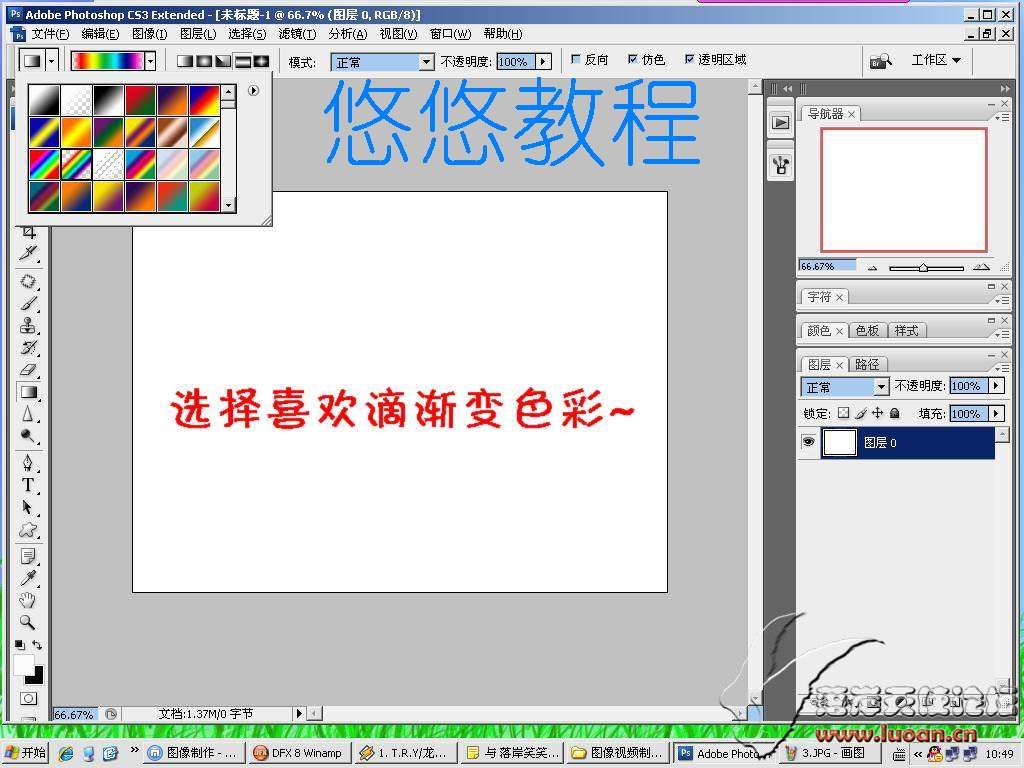
Task: Open layer blend mode 正常 dropdown
Action: click(881, 387)
